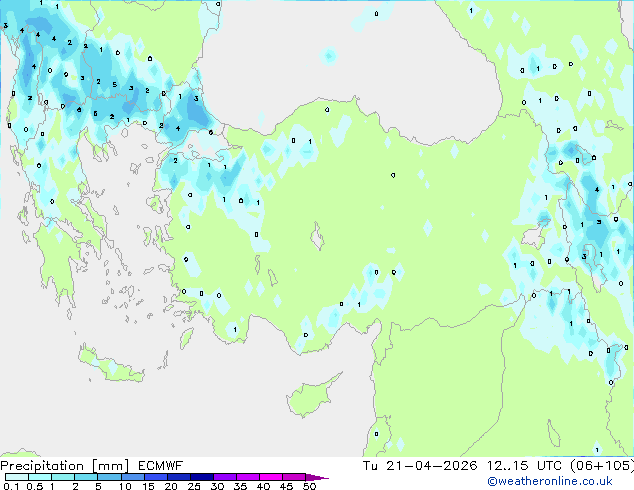This screenshot has width=634, height=490.
Task: Click legend scale label '15'
Action: click(x=148, y=486)
